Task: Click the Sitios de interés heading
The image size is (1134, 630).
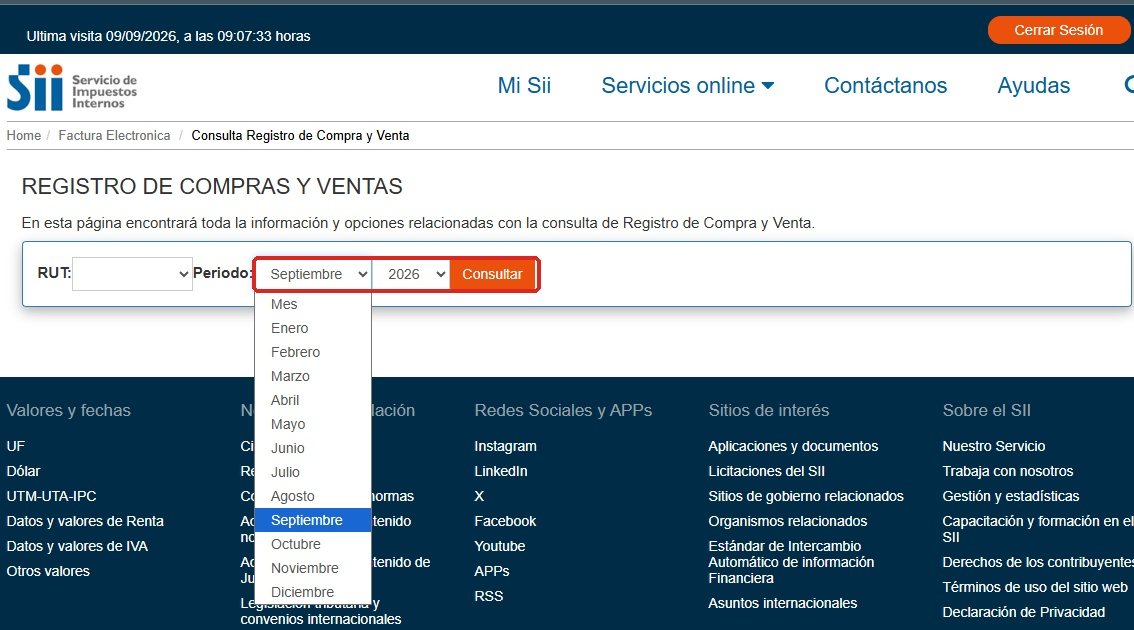Action: pos(769,410)
